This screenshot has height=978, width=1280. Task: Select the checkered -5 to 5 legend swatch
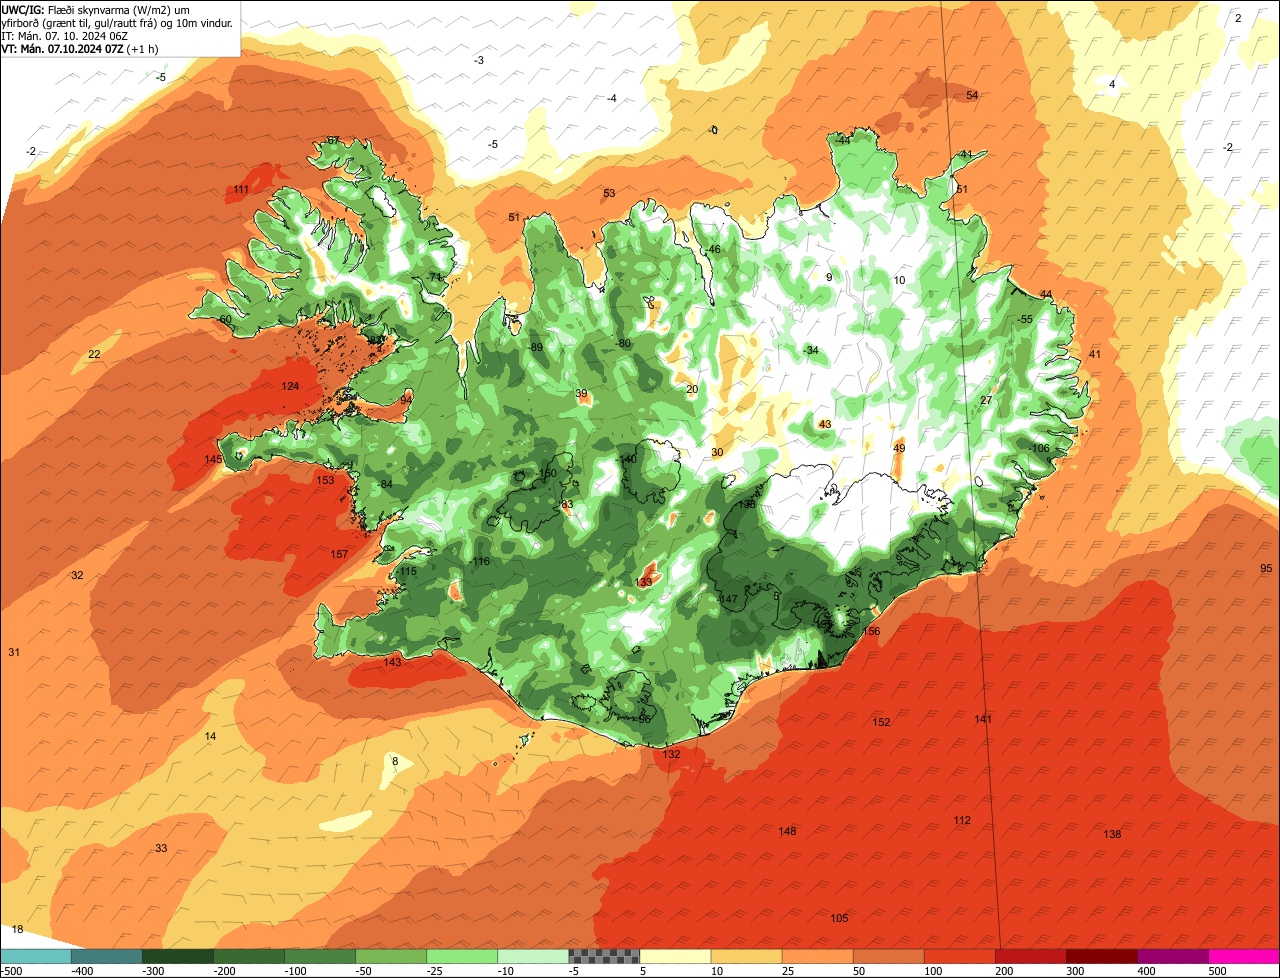[x=604, y=956]
